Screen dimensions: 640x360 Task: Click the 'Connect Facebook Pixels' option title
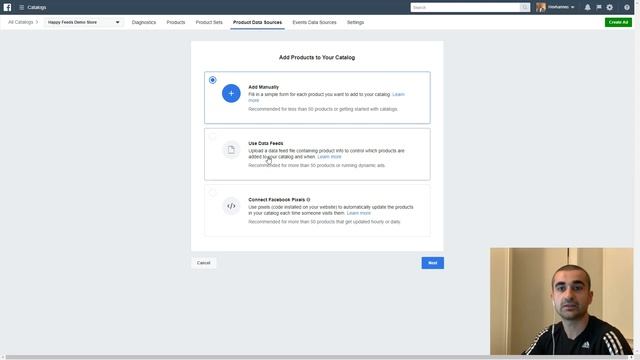tap(276, 200)
